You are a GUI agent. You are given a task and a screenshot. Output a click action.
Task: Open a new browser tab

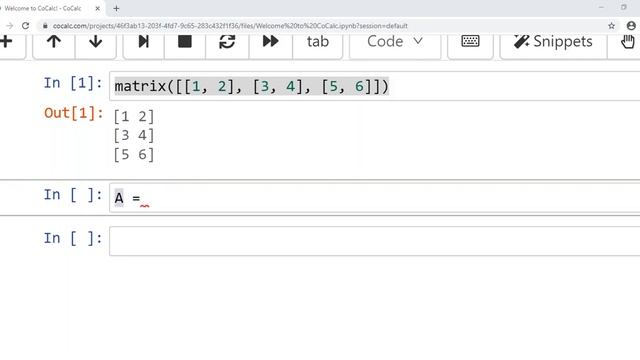click(116, 8)
